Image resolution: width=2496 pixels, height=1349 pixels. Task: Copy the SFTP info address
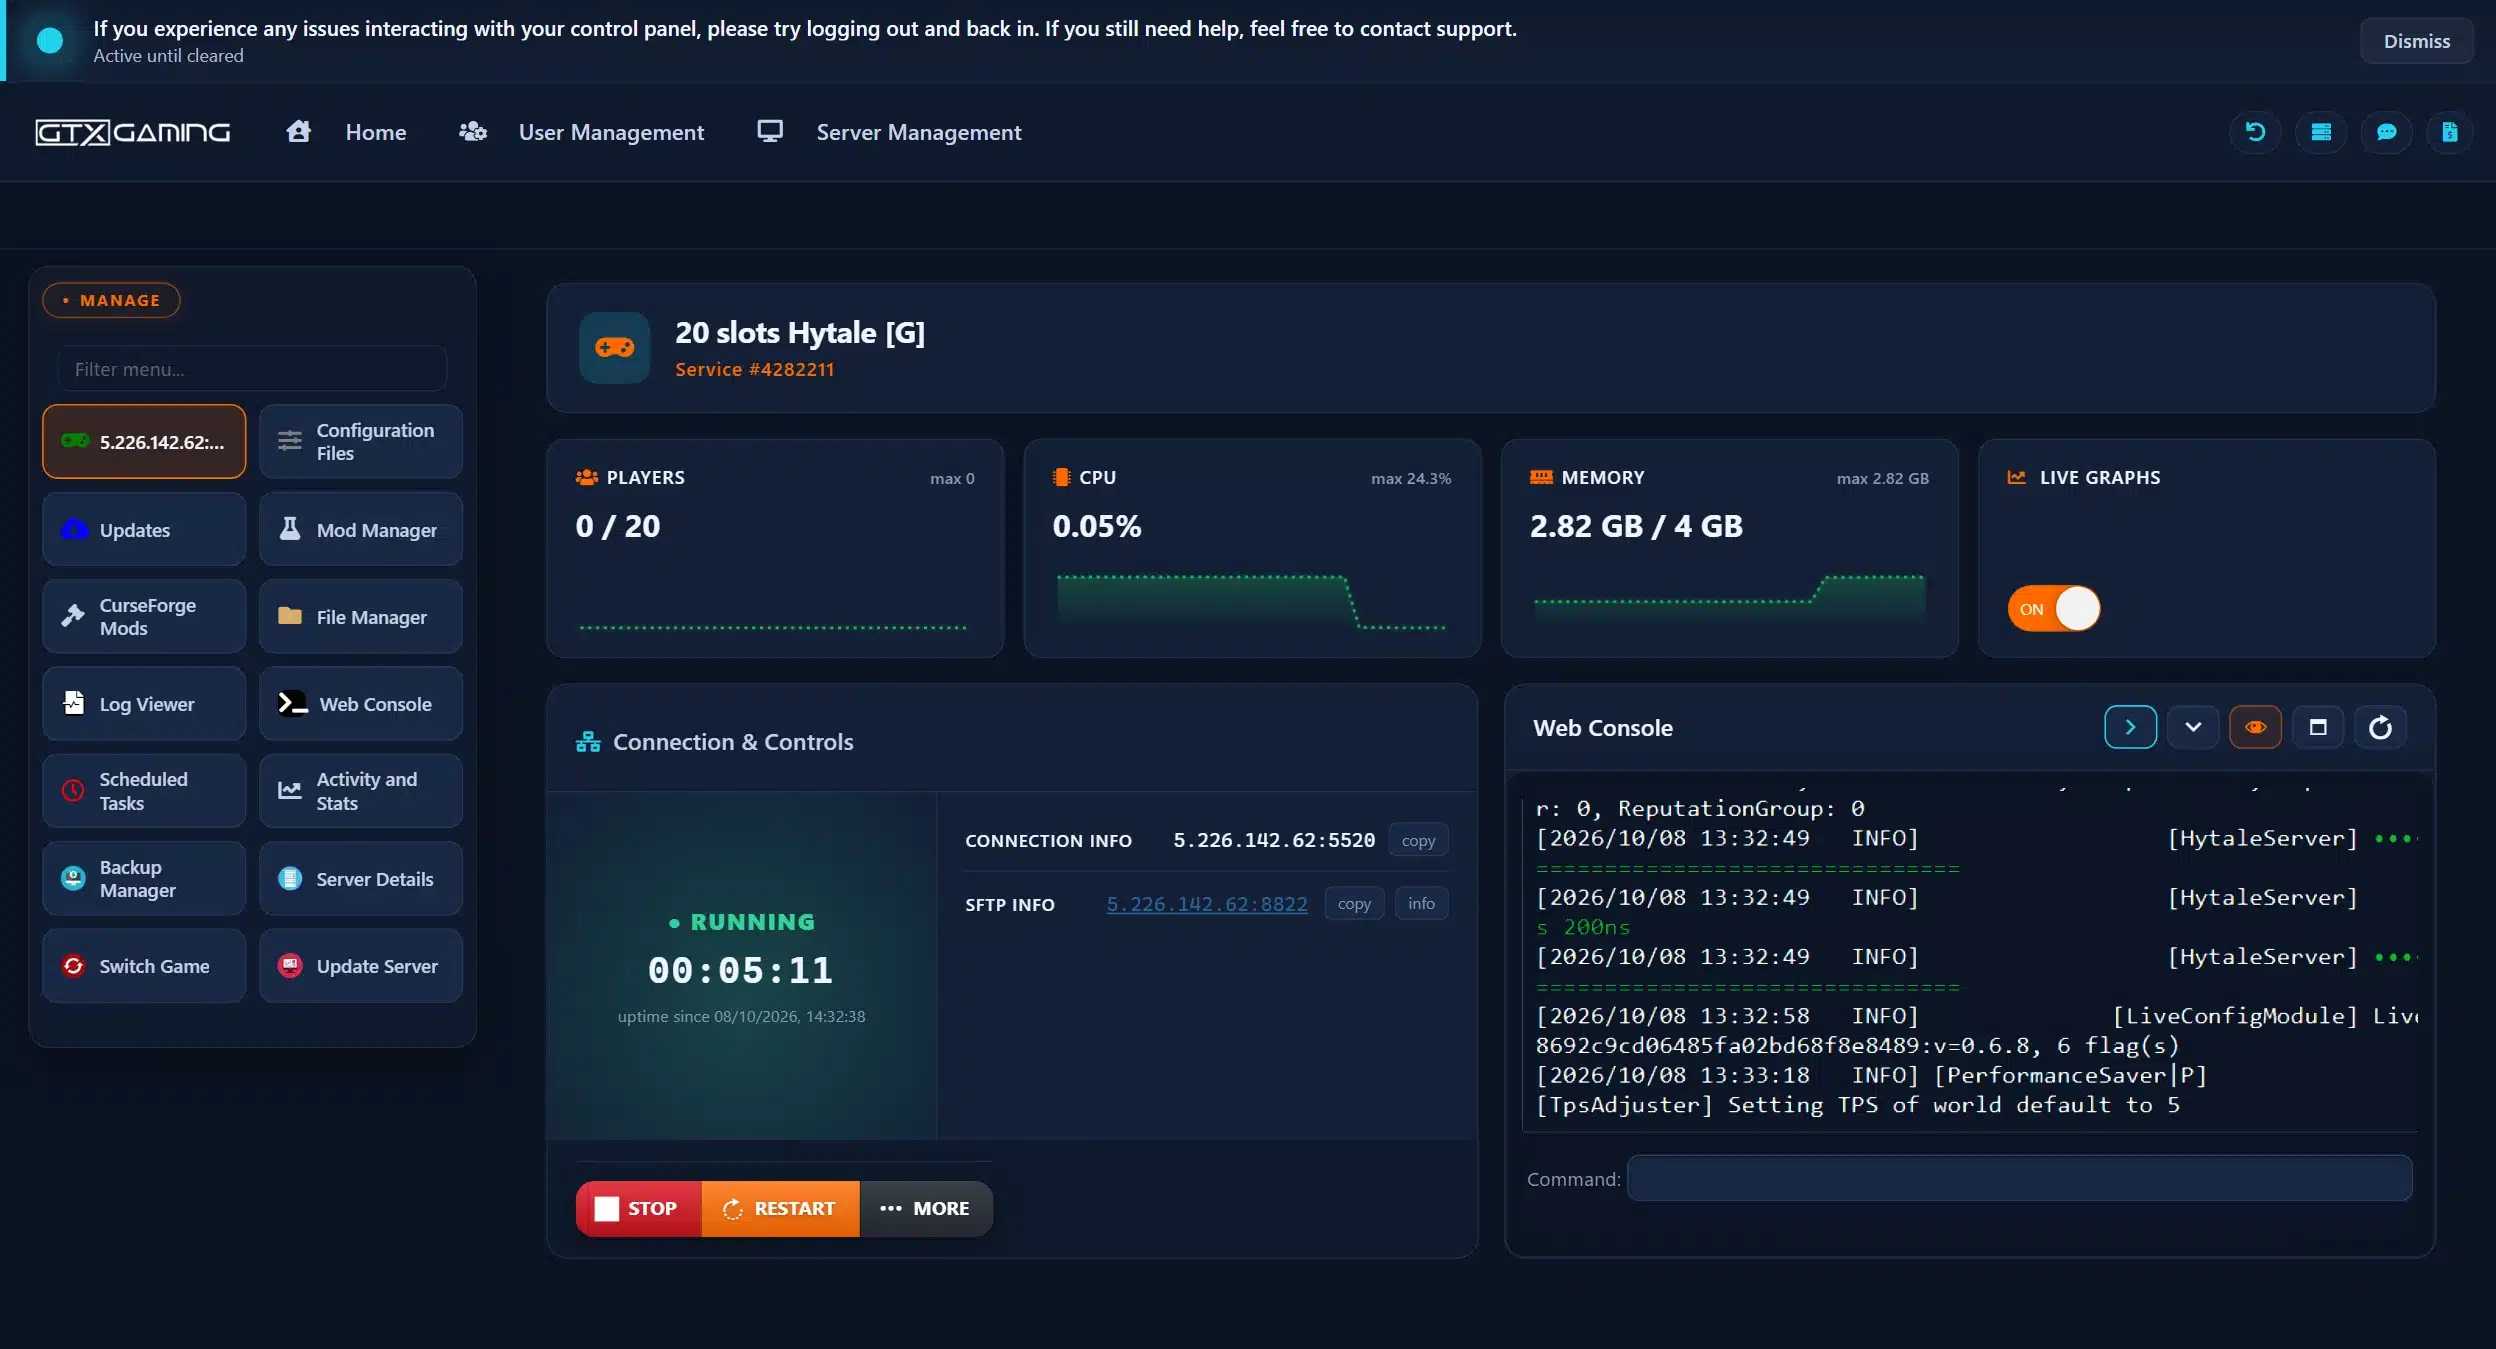1354,903
